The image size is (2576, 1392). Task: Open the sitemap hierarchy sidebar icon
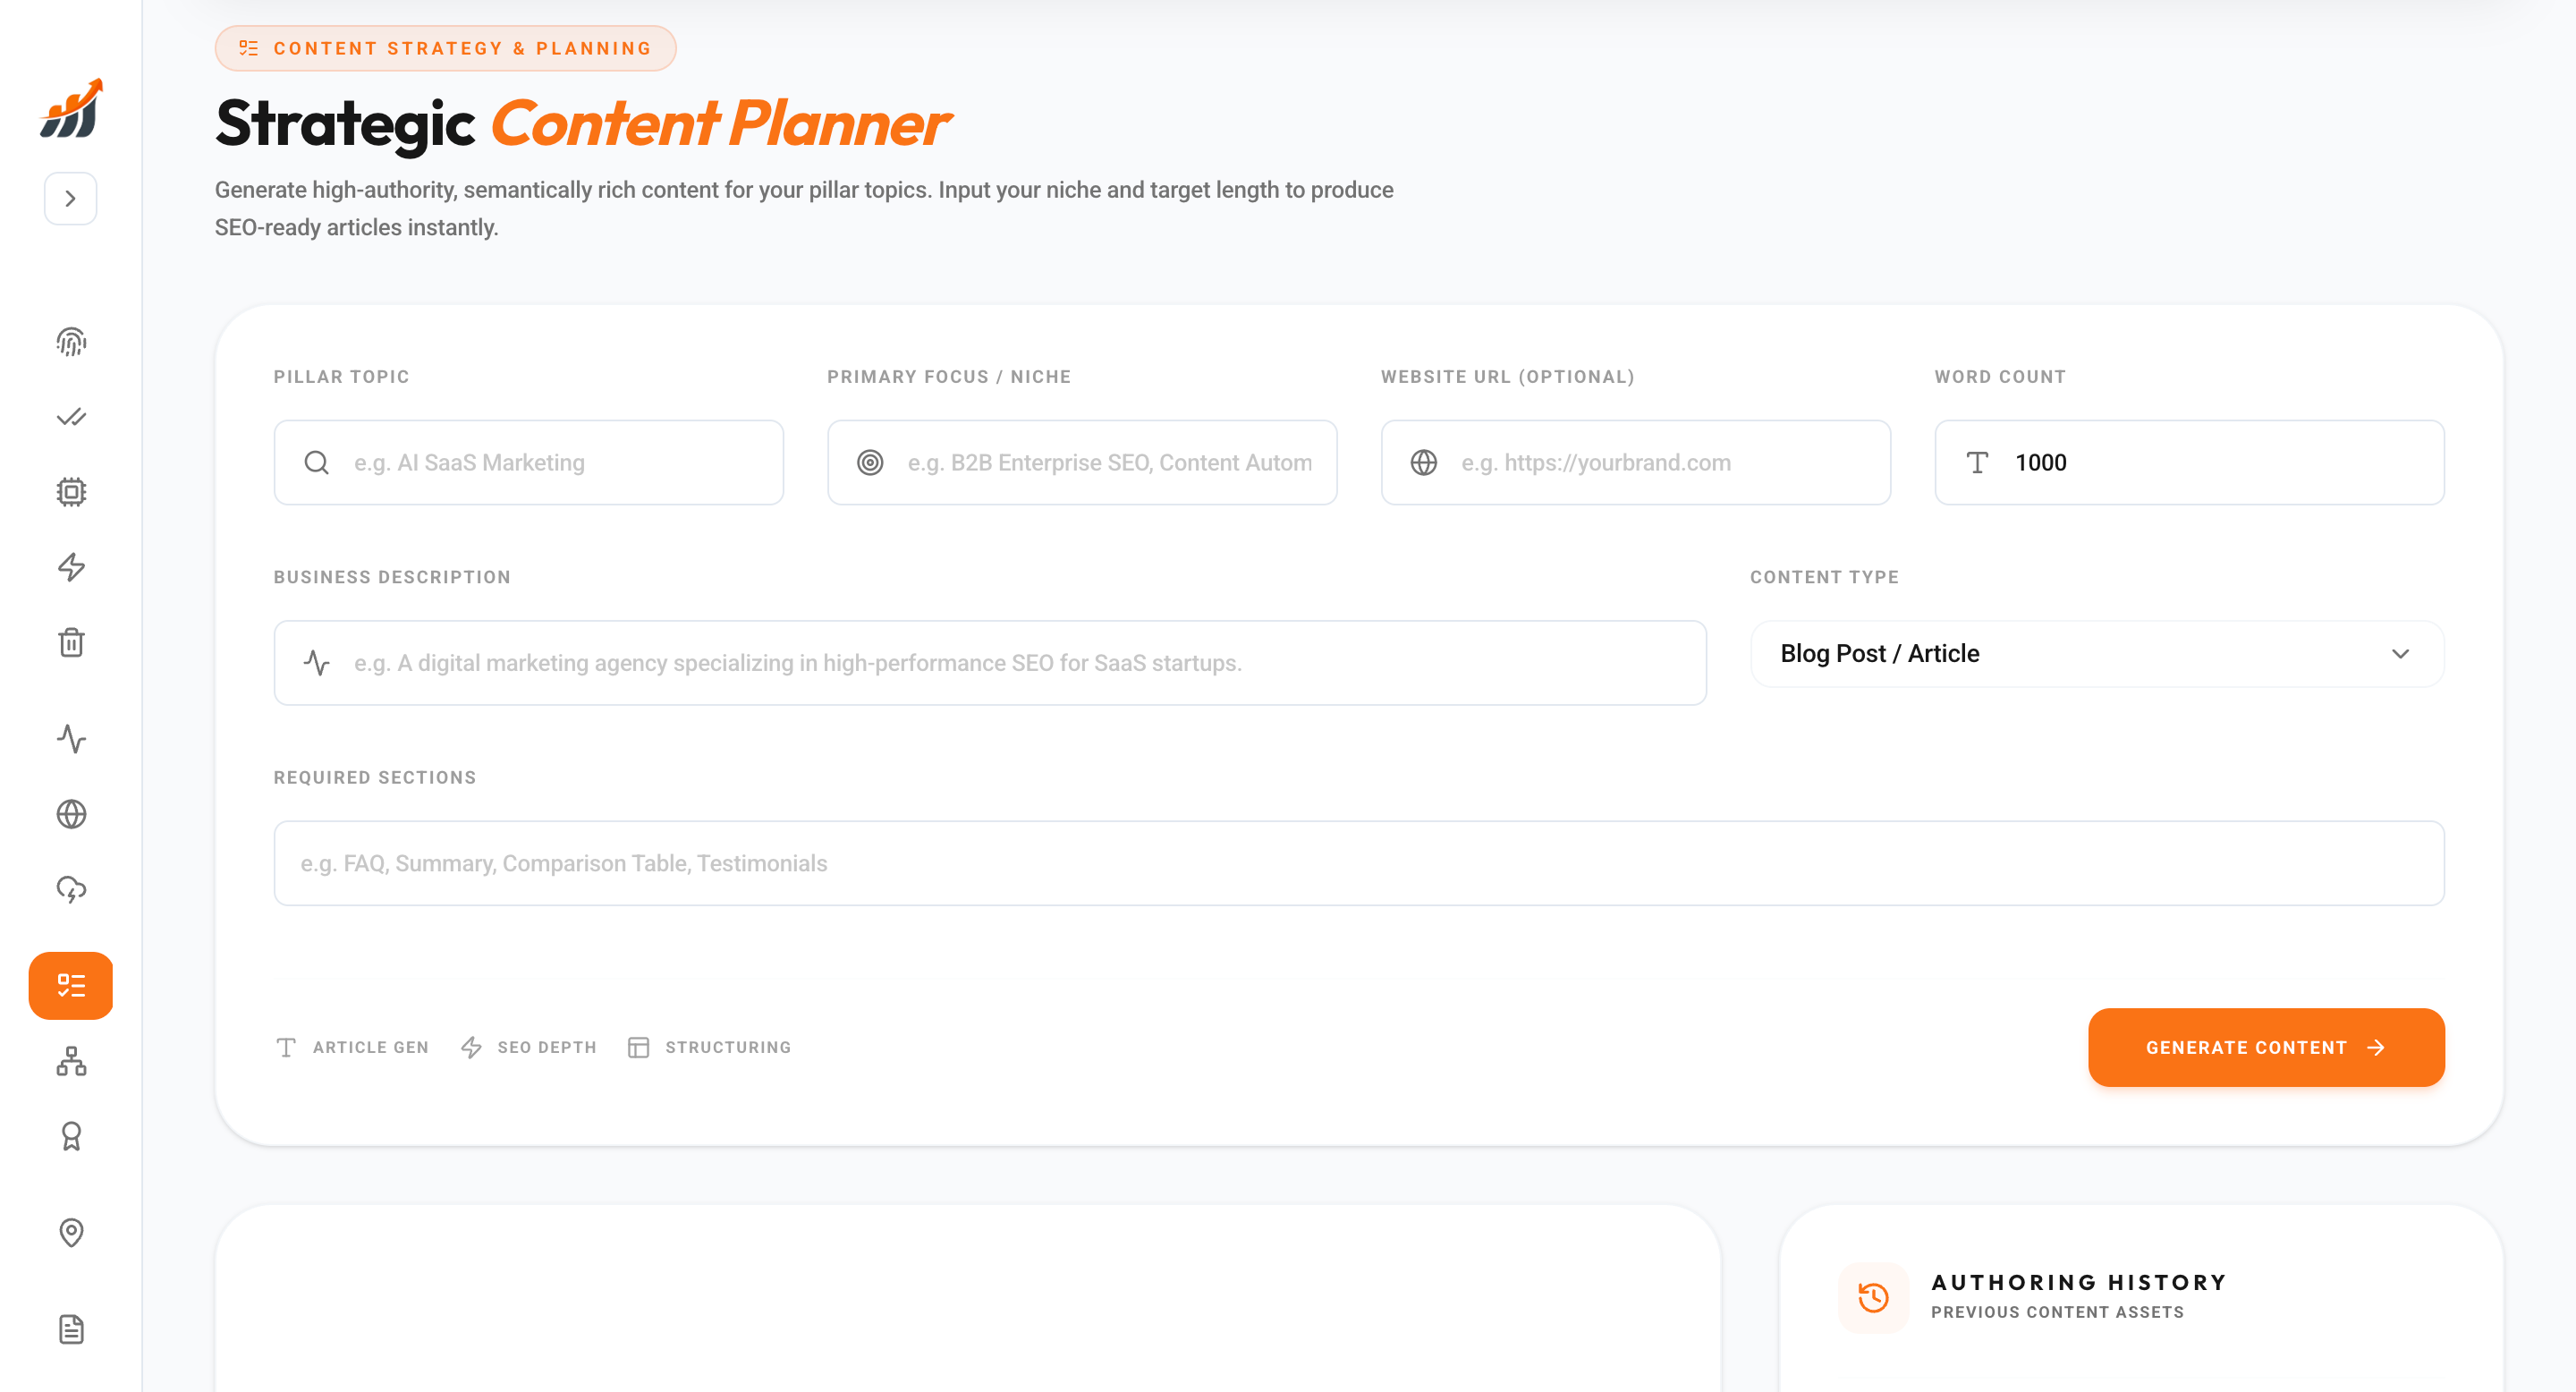click(71, 1061)
